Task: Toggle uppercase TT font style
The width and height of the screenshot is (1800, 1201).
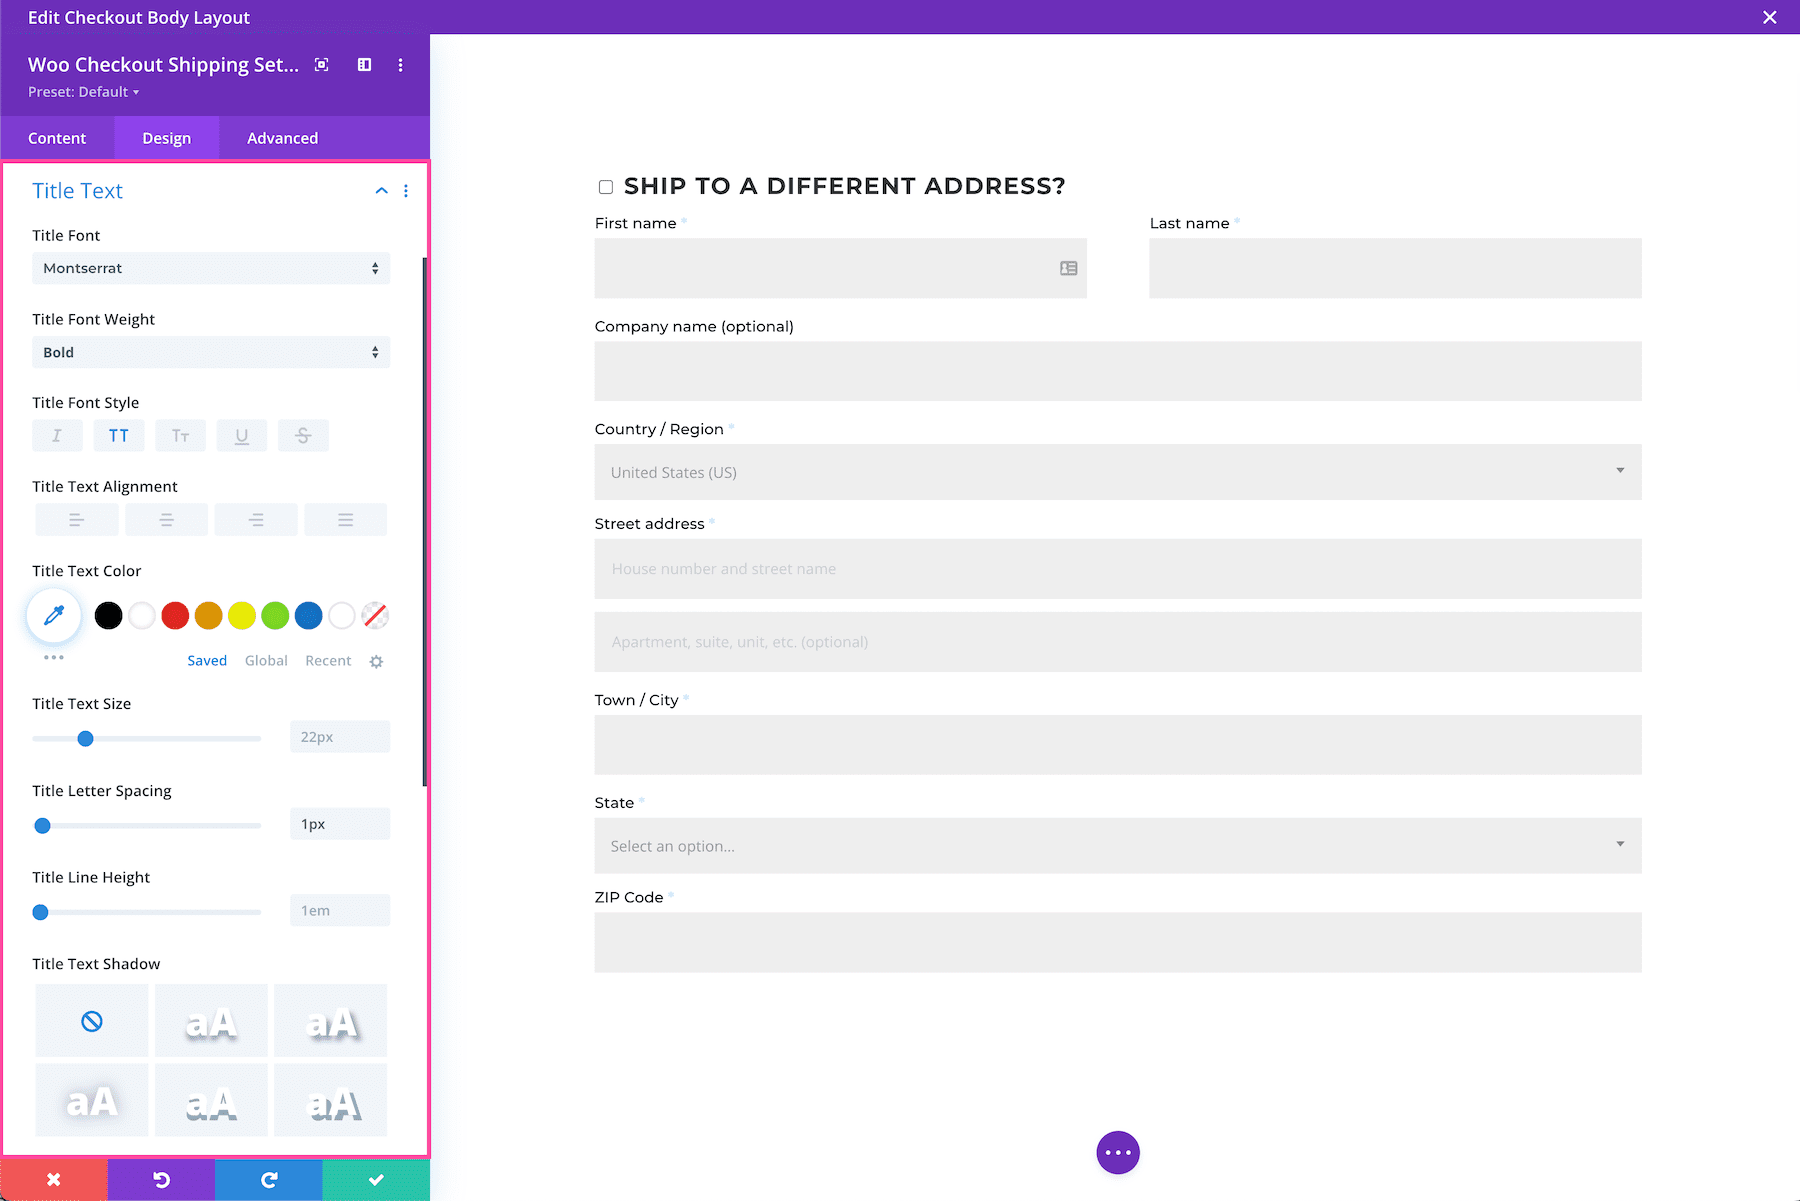Action: [119, 435]
